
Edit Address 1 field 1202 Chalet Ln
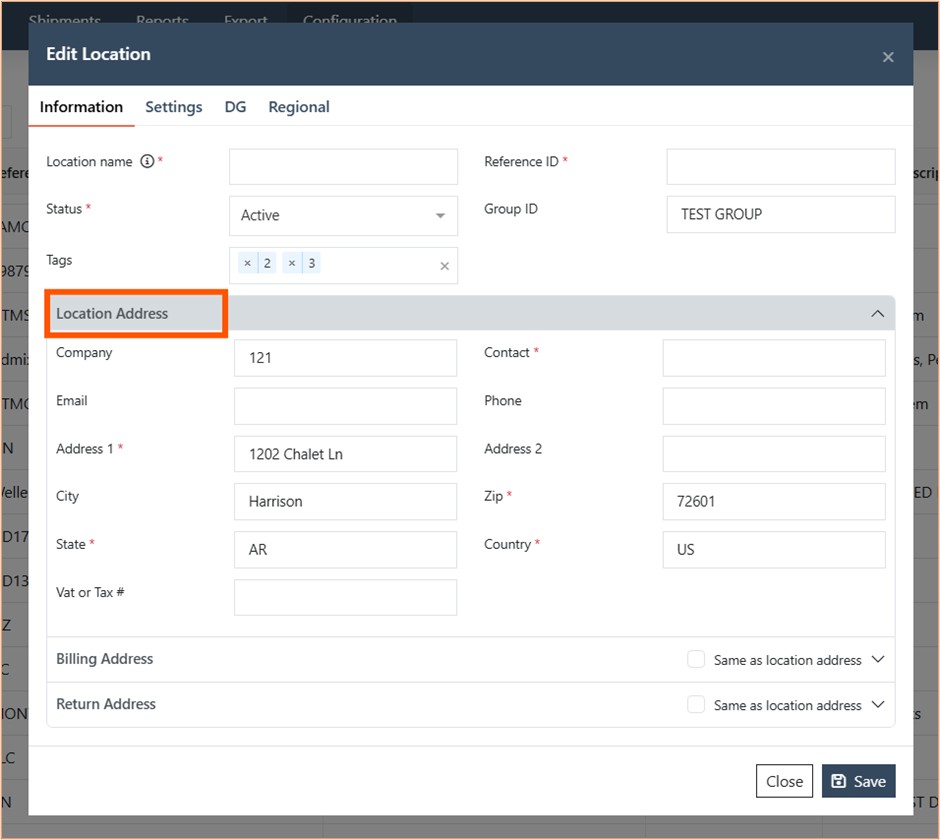(345, 454)
